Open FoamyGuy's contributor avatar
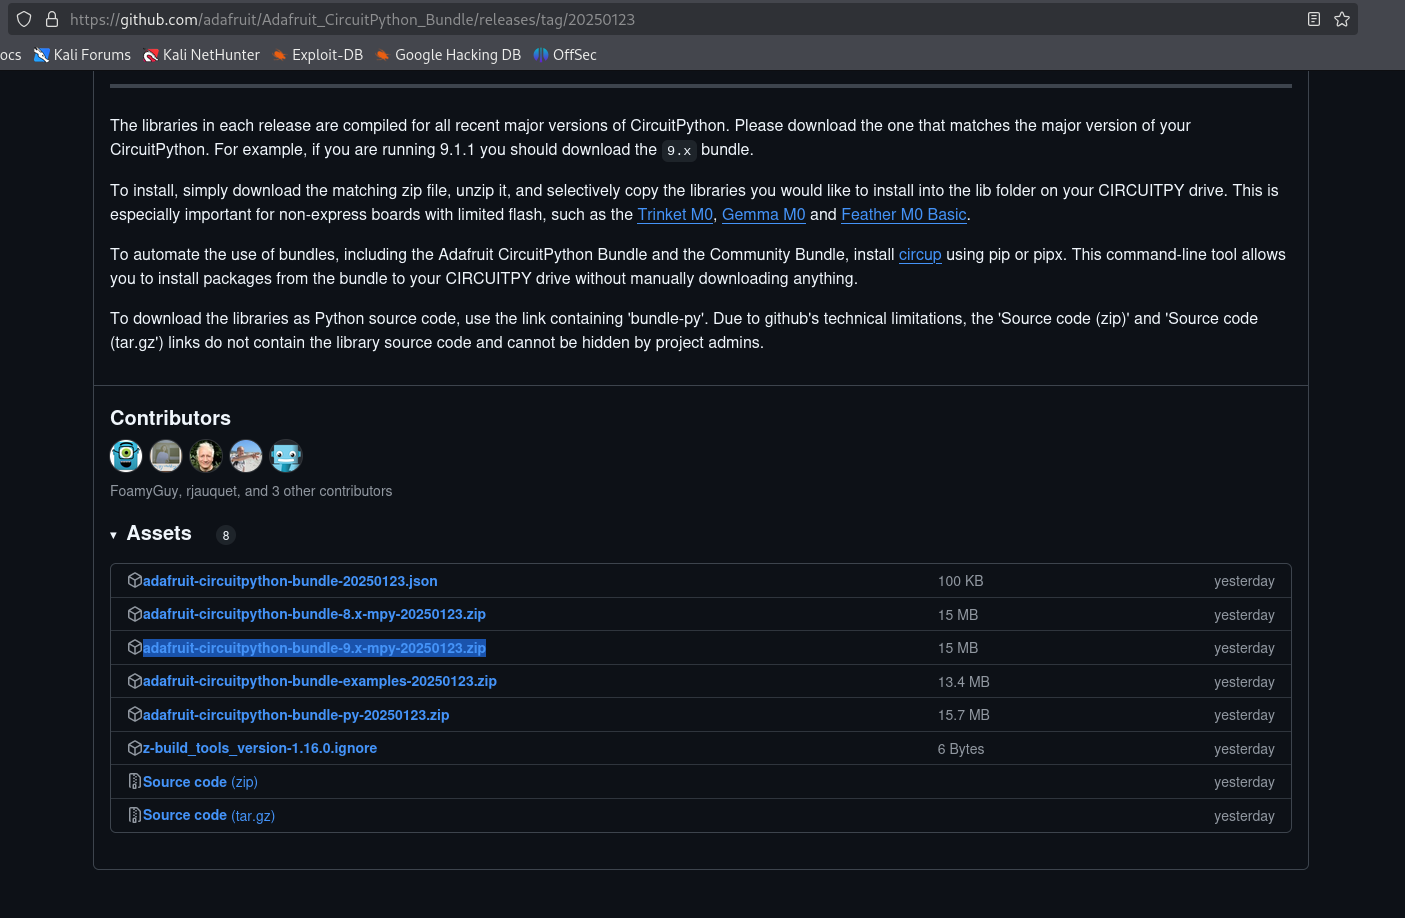This screenshot has width=1405, height=918. point(126,456)
